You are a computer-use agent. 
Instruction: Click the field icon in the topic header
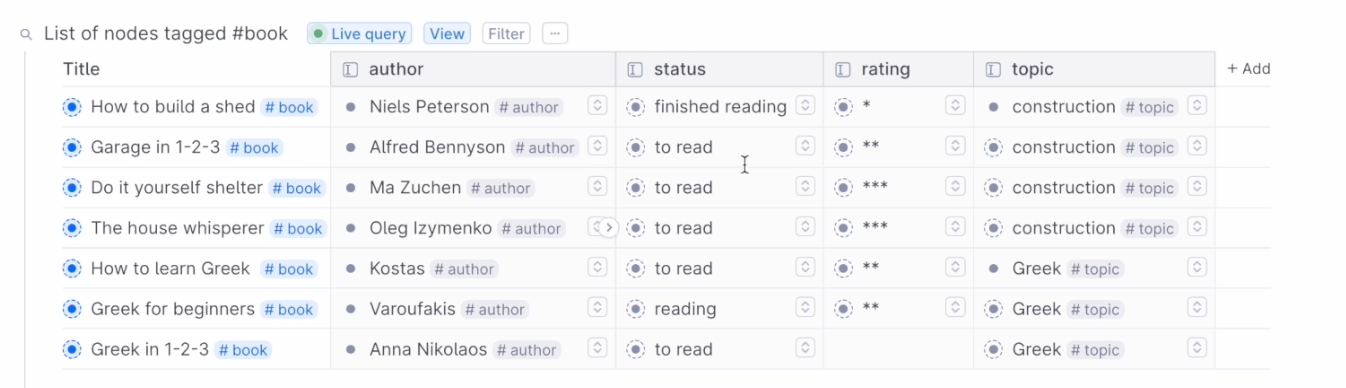(x=993, y=69)
